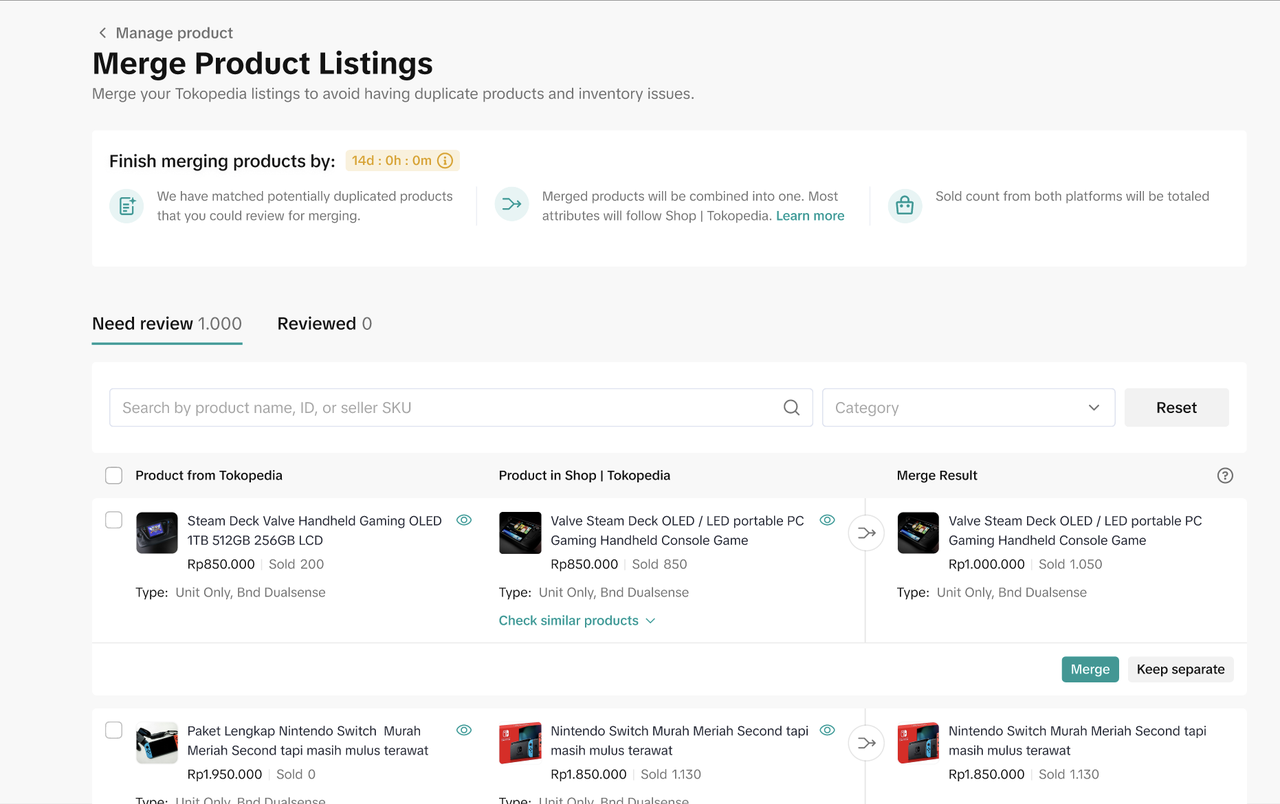This screenshot has width=1280, height=804.
Task: Click the info icon next to countdown timer
Action: point(446,161)
